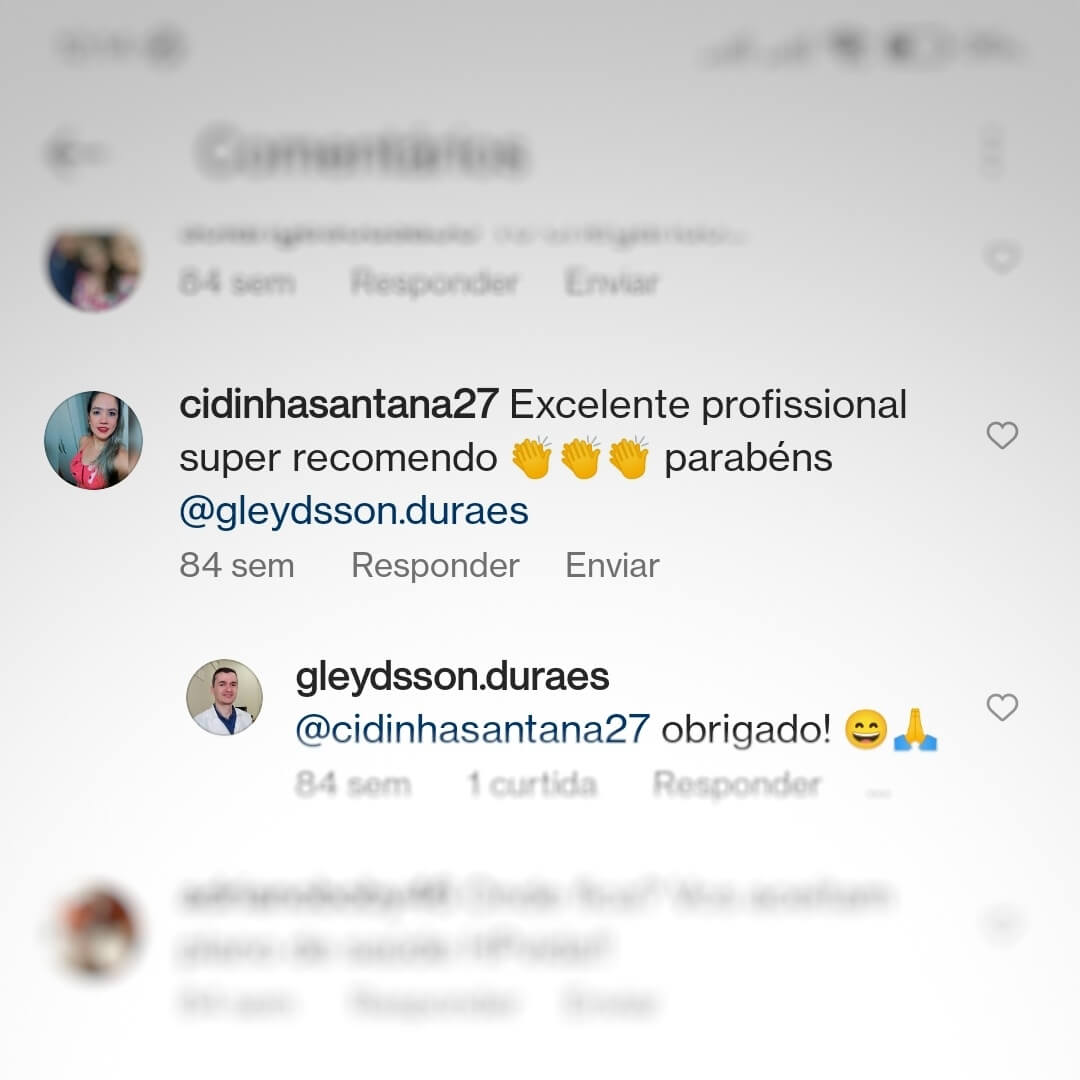Viewport: 1080px width, 1080px height.
Task: Open the @cidinhasantana27 mention link
Action: (x=472, y=729)
